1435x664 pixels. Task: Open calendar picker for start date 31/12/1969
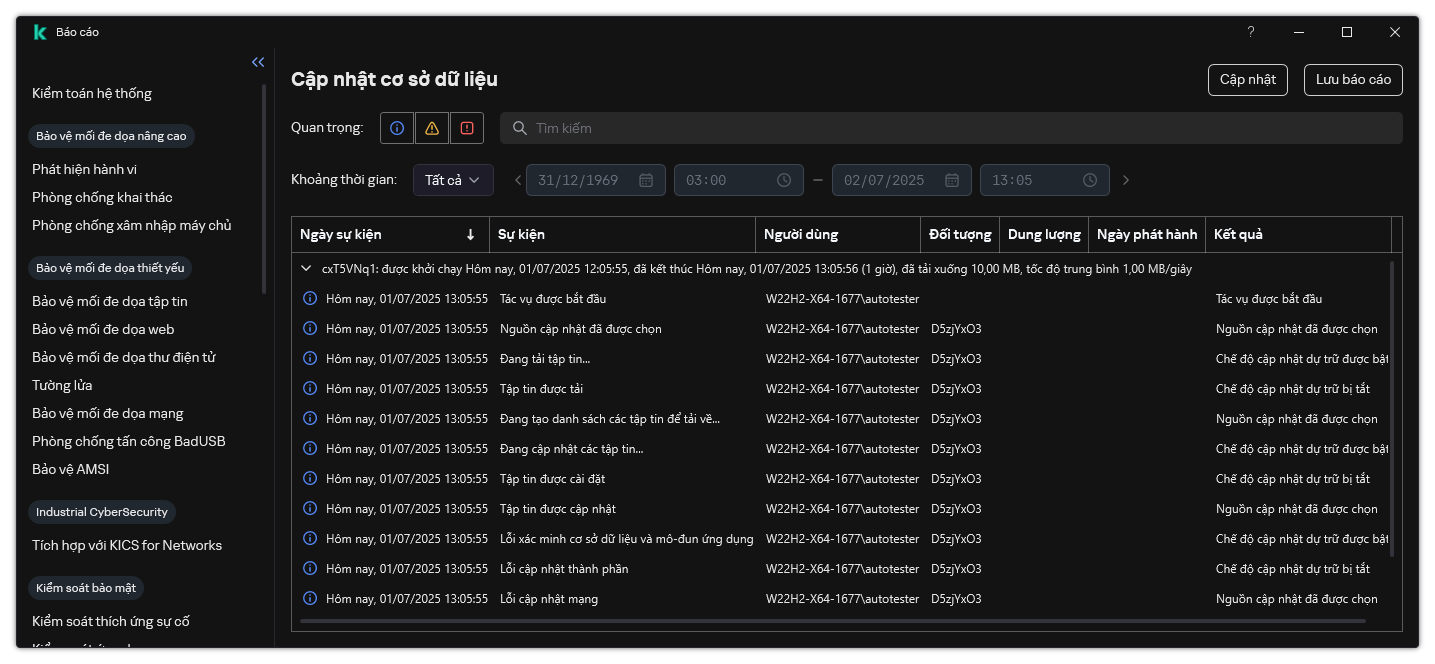click(x=646, y=180)
